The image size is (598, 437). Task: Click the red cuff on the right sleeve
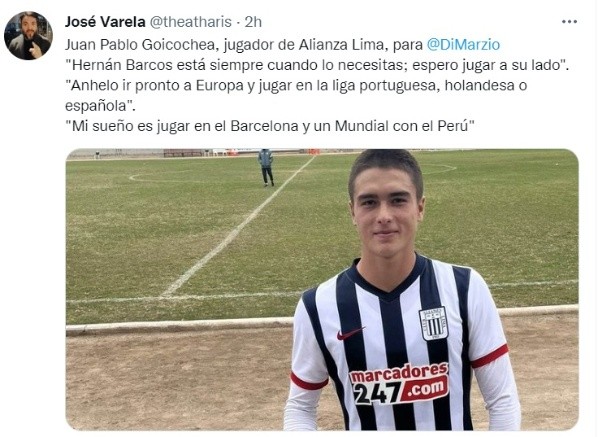pos(490,356)
